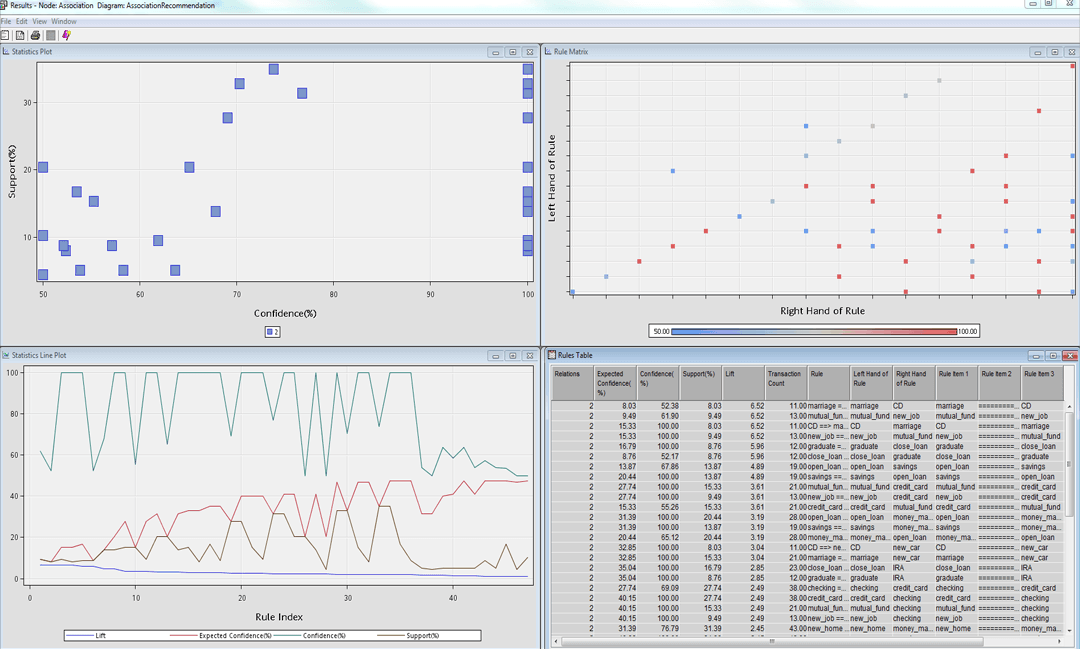The image size is (1080, 649).
Task: Click the Rule Item 1 column header
Action: point(957,383)
